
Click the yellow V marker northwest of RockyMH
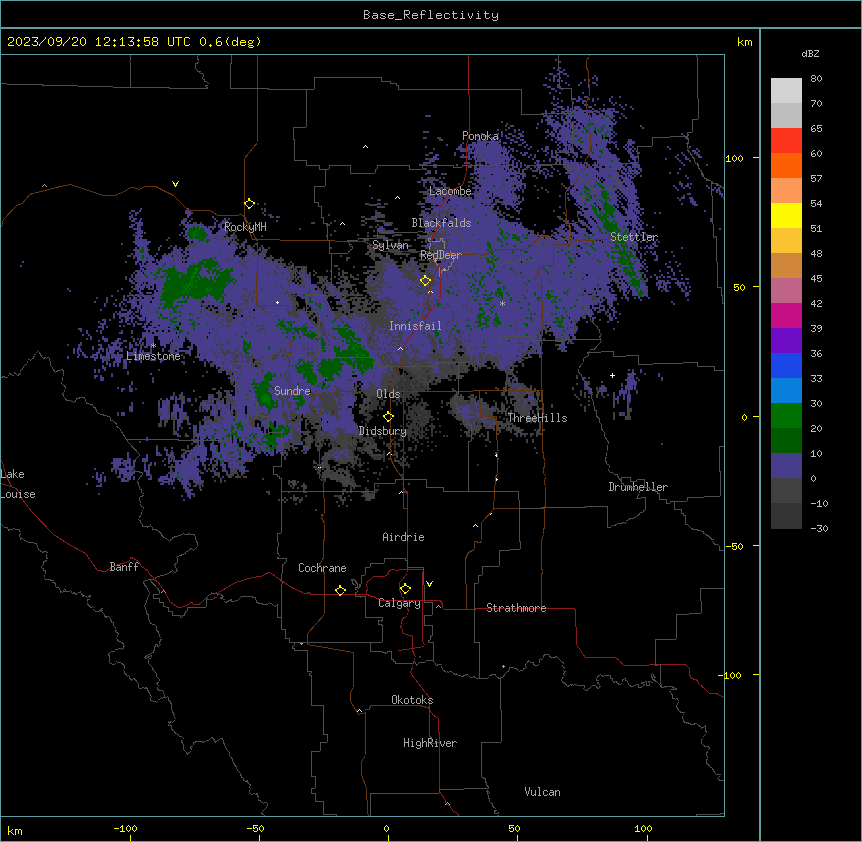[x=175, y=184]
